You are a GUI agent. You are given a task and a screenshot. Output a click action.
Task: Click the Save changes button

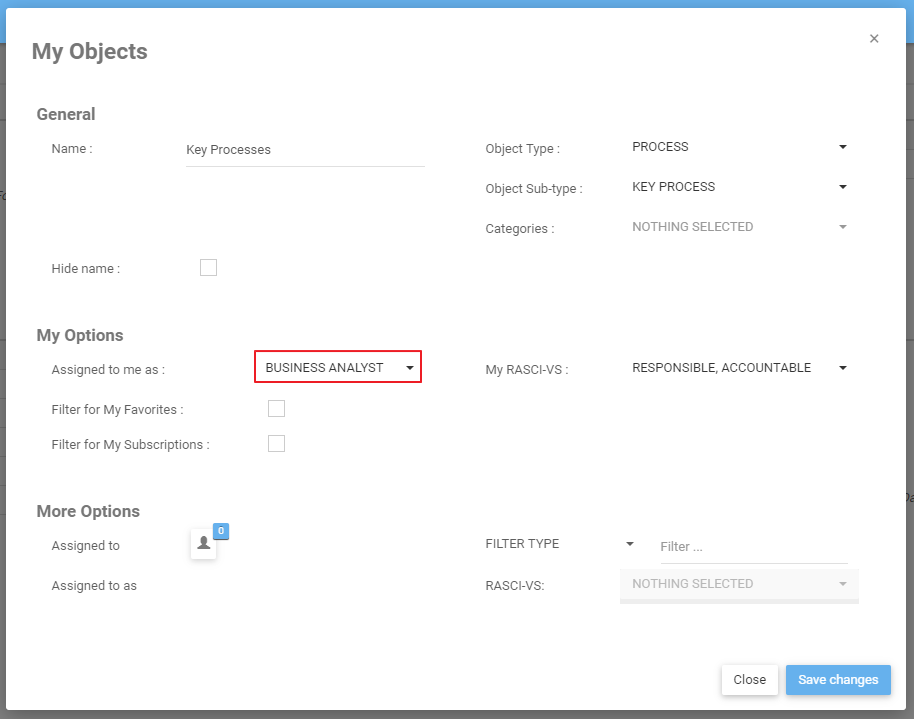point(838,680)
